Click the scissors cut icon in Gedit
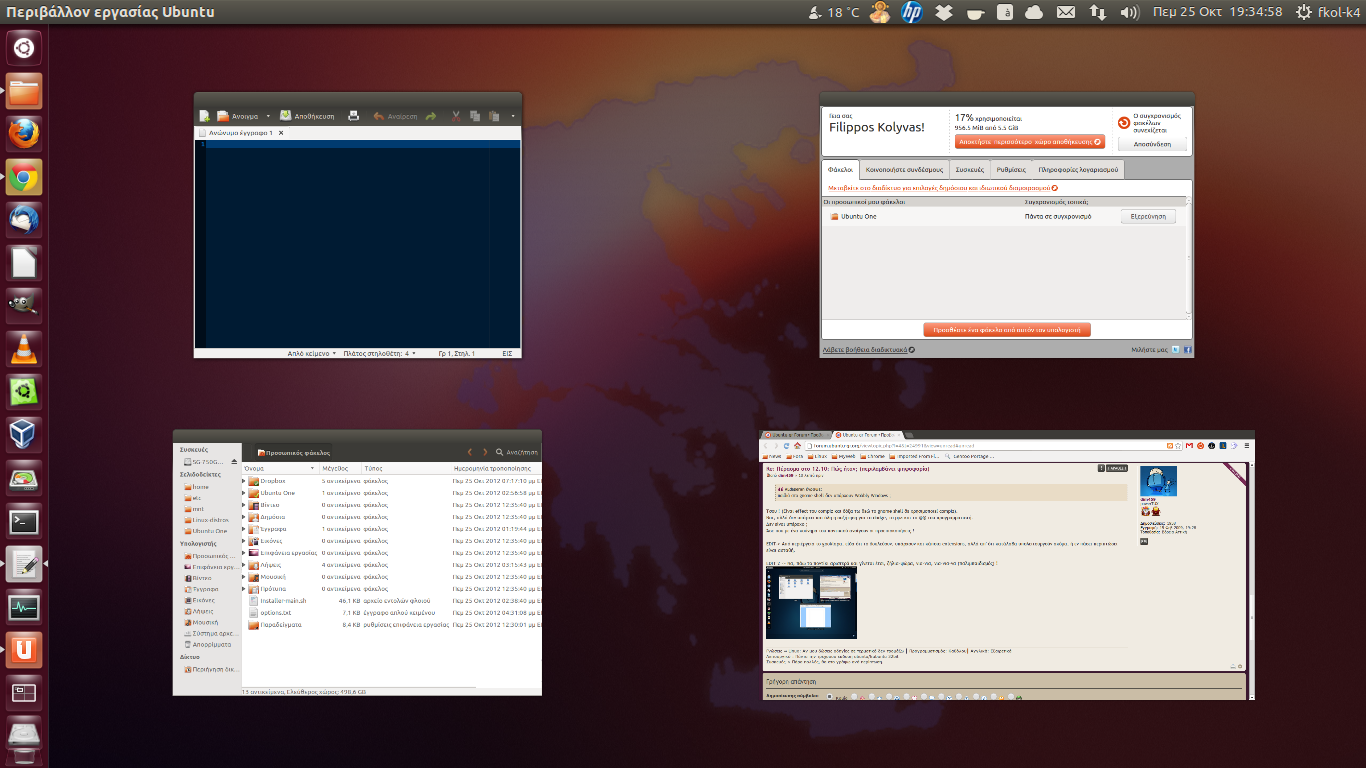 tap(456, 116)
